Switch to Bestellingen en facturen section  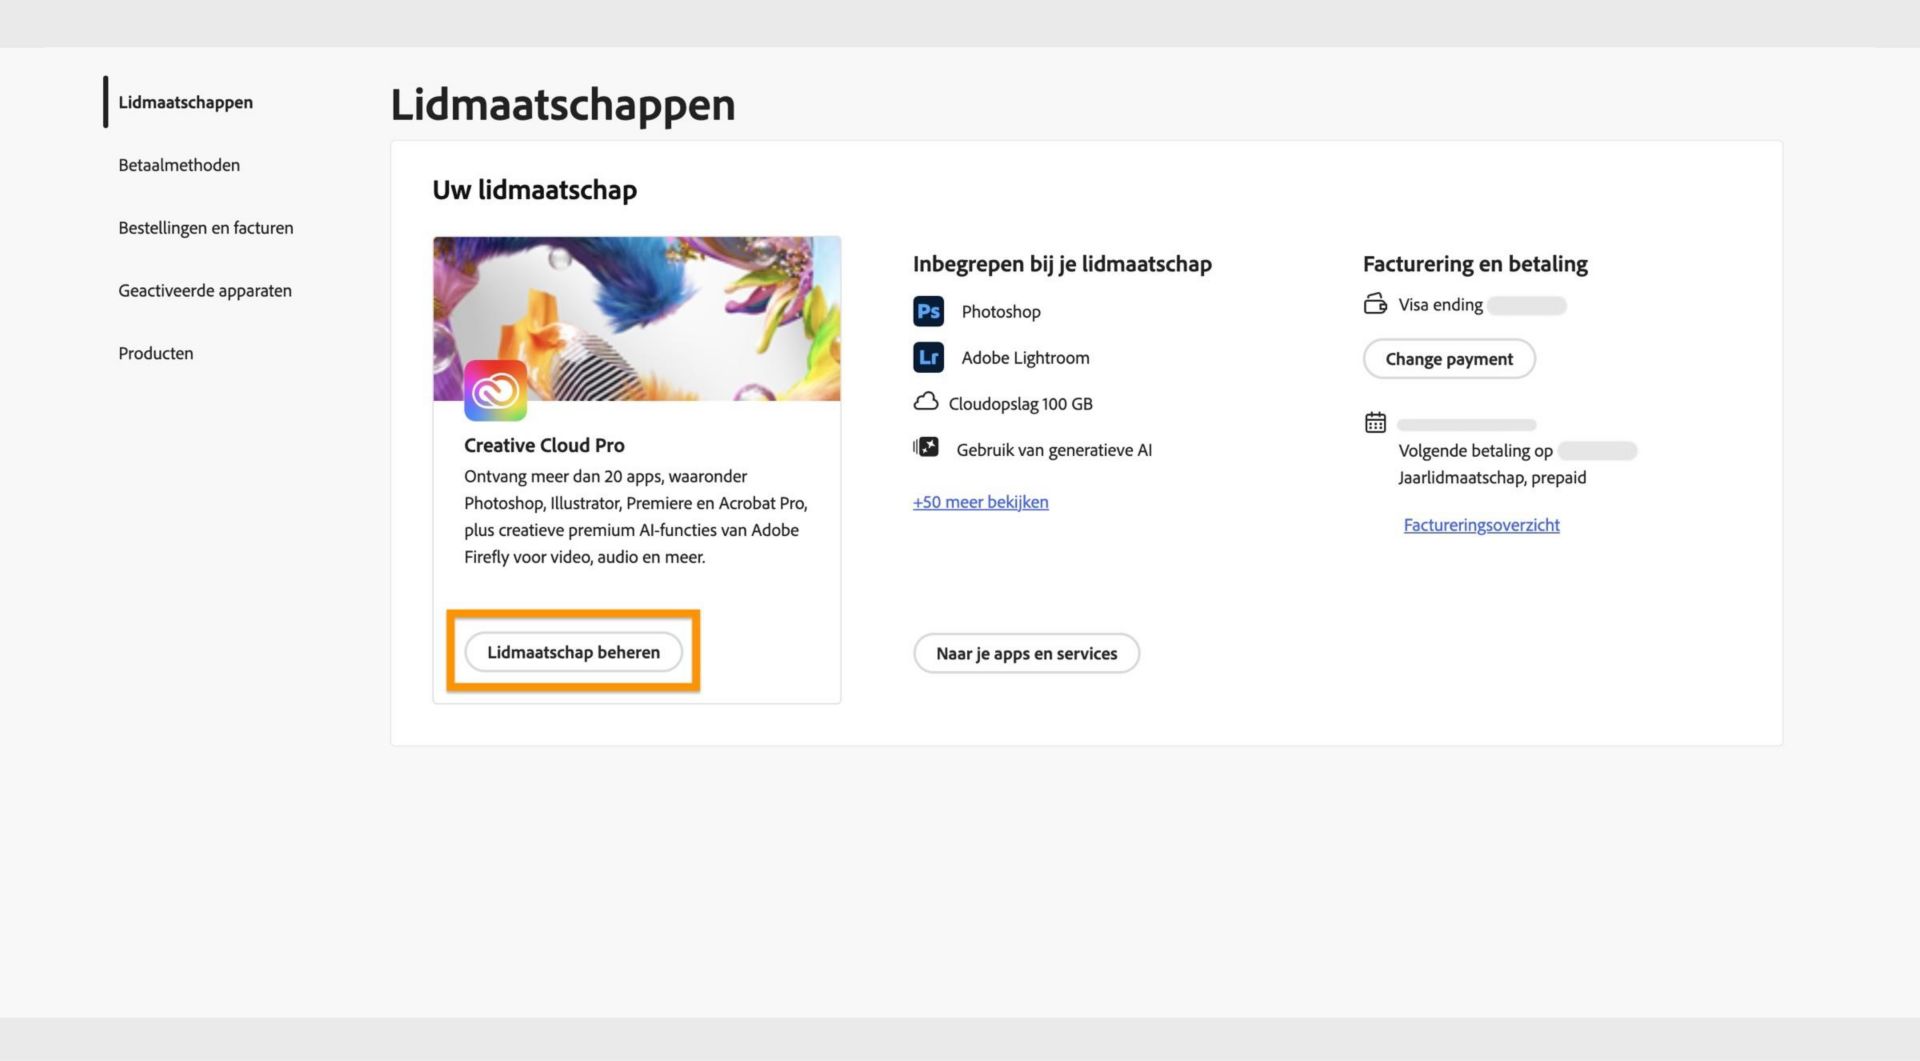[205, 228]
